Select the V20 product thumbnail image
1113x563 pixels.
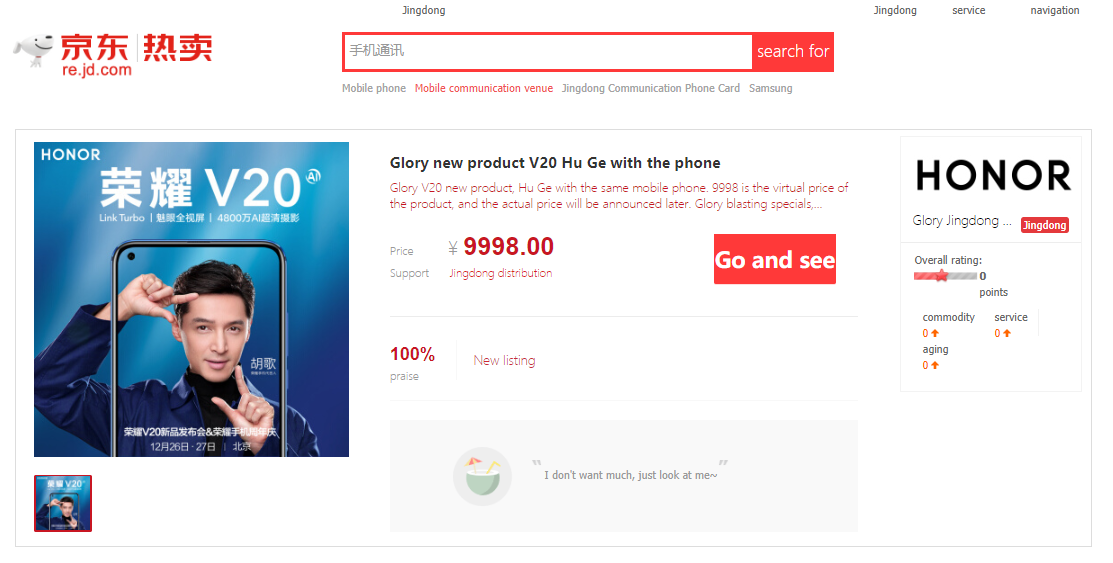63,503
